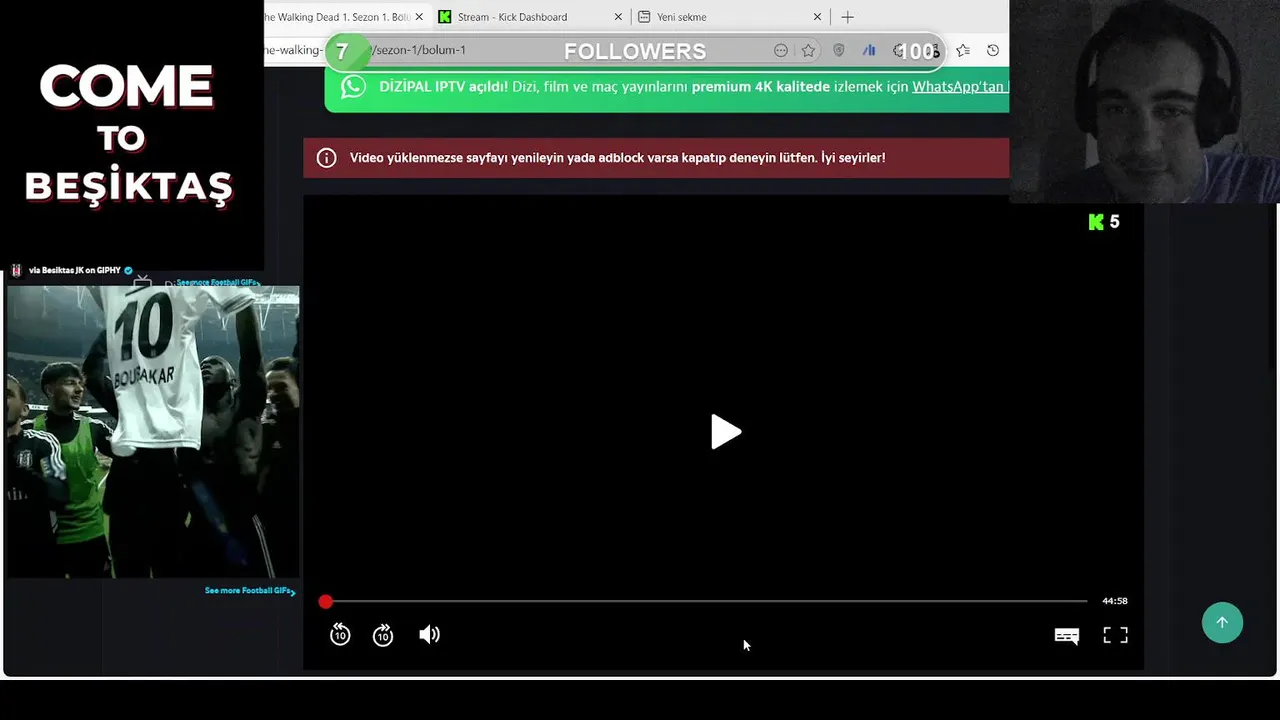Click the DİZİPAL IPTV açıldı! banner text
The image size is (1280, 720).
443,87
